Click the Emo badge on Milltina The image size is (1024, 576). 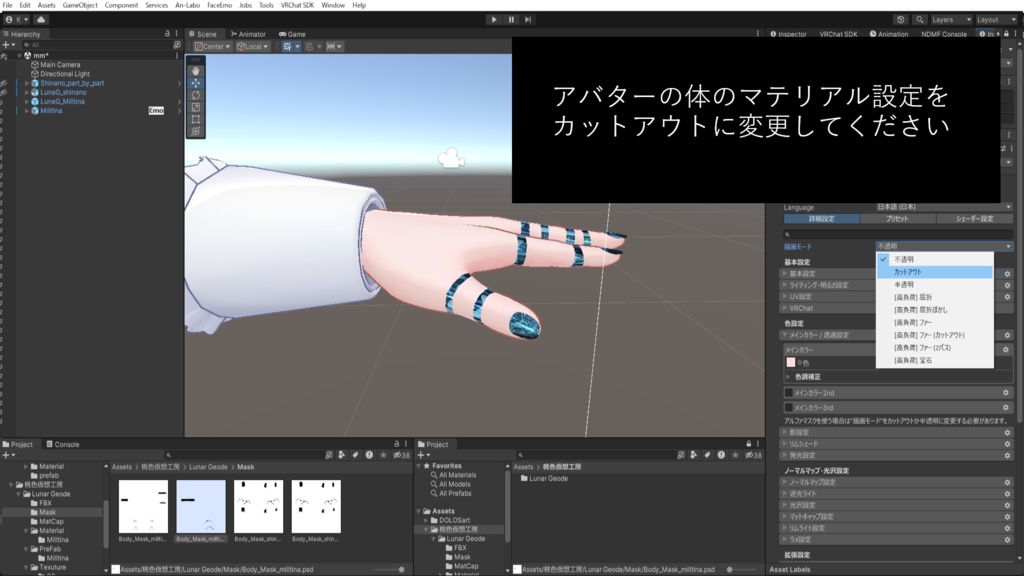pos(156,111)
